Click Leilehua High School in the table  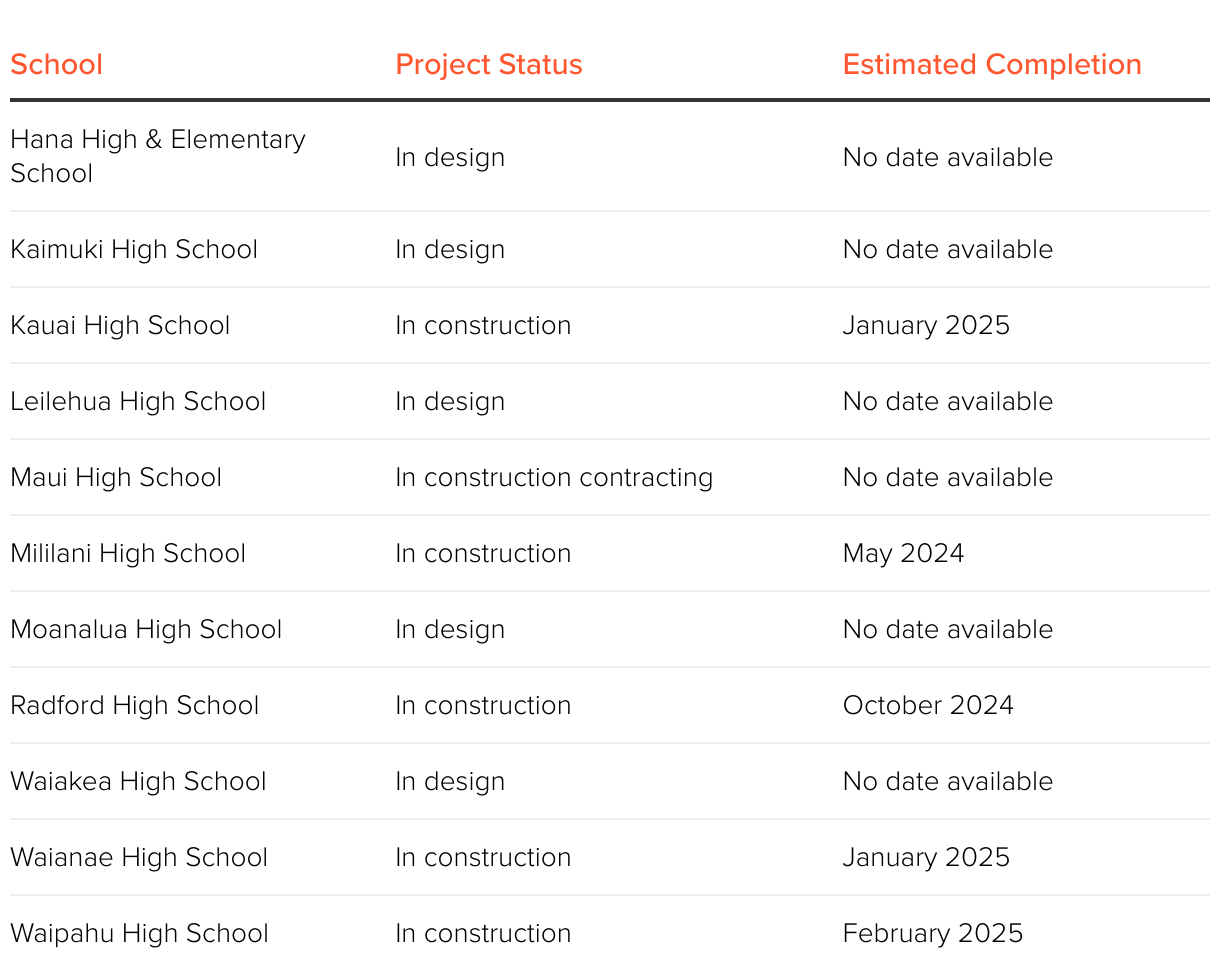(138, 401)
